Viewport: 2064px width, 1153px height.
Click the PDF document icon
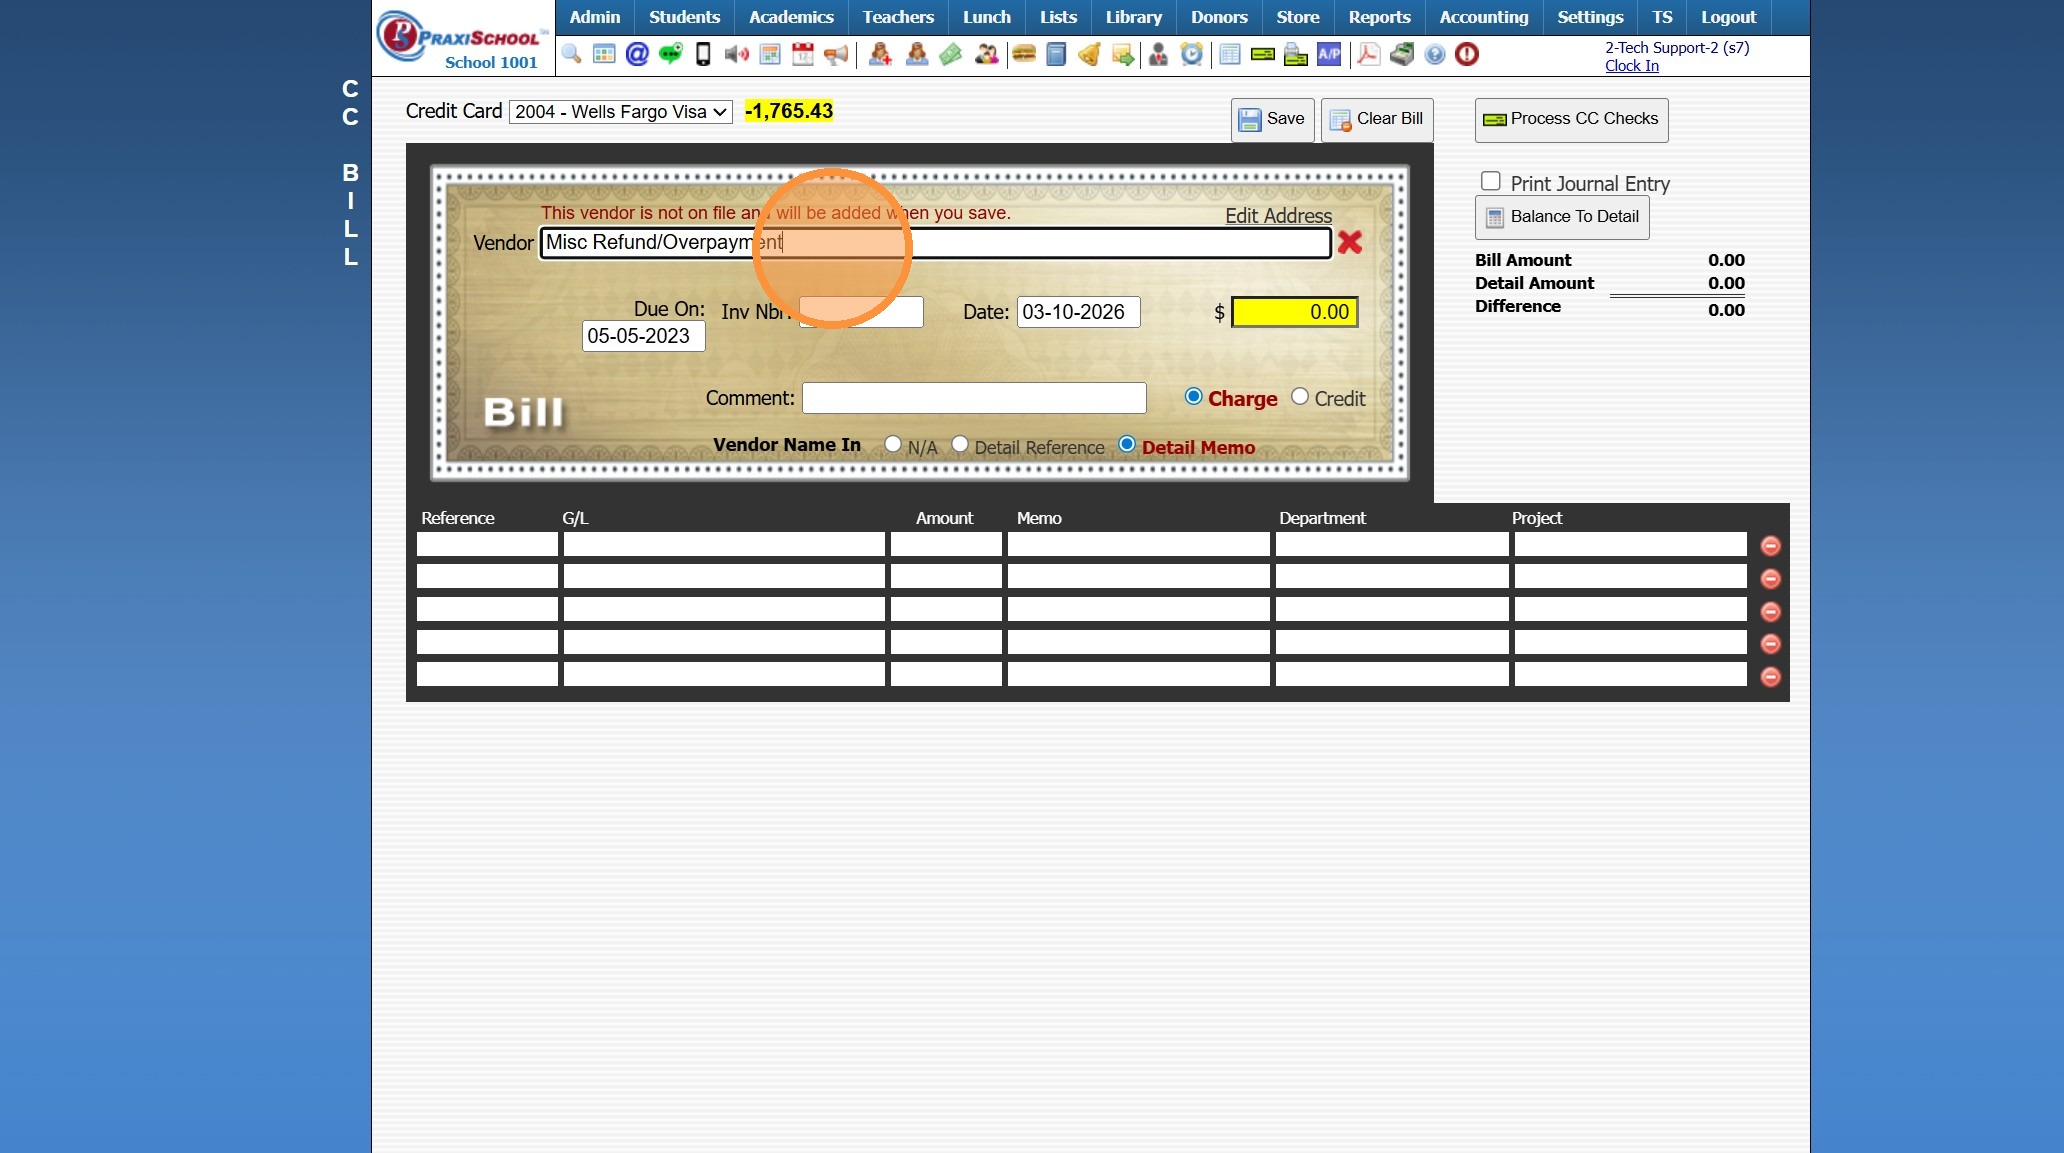(x=1368, y=54)
